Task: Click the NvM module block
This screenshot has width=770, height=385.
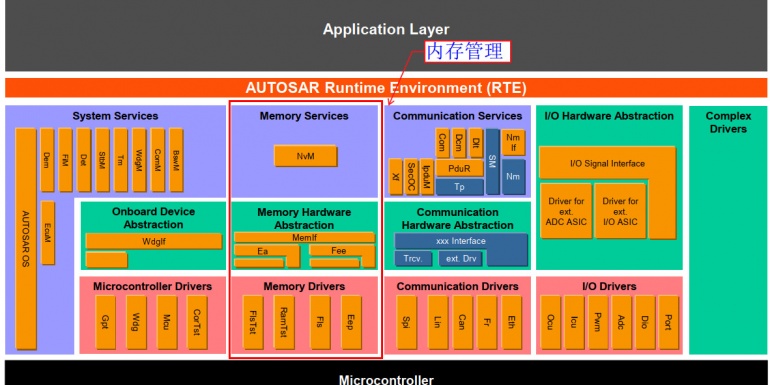Action: [x=305, y=156]
